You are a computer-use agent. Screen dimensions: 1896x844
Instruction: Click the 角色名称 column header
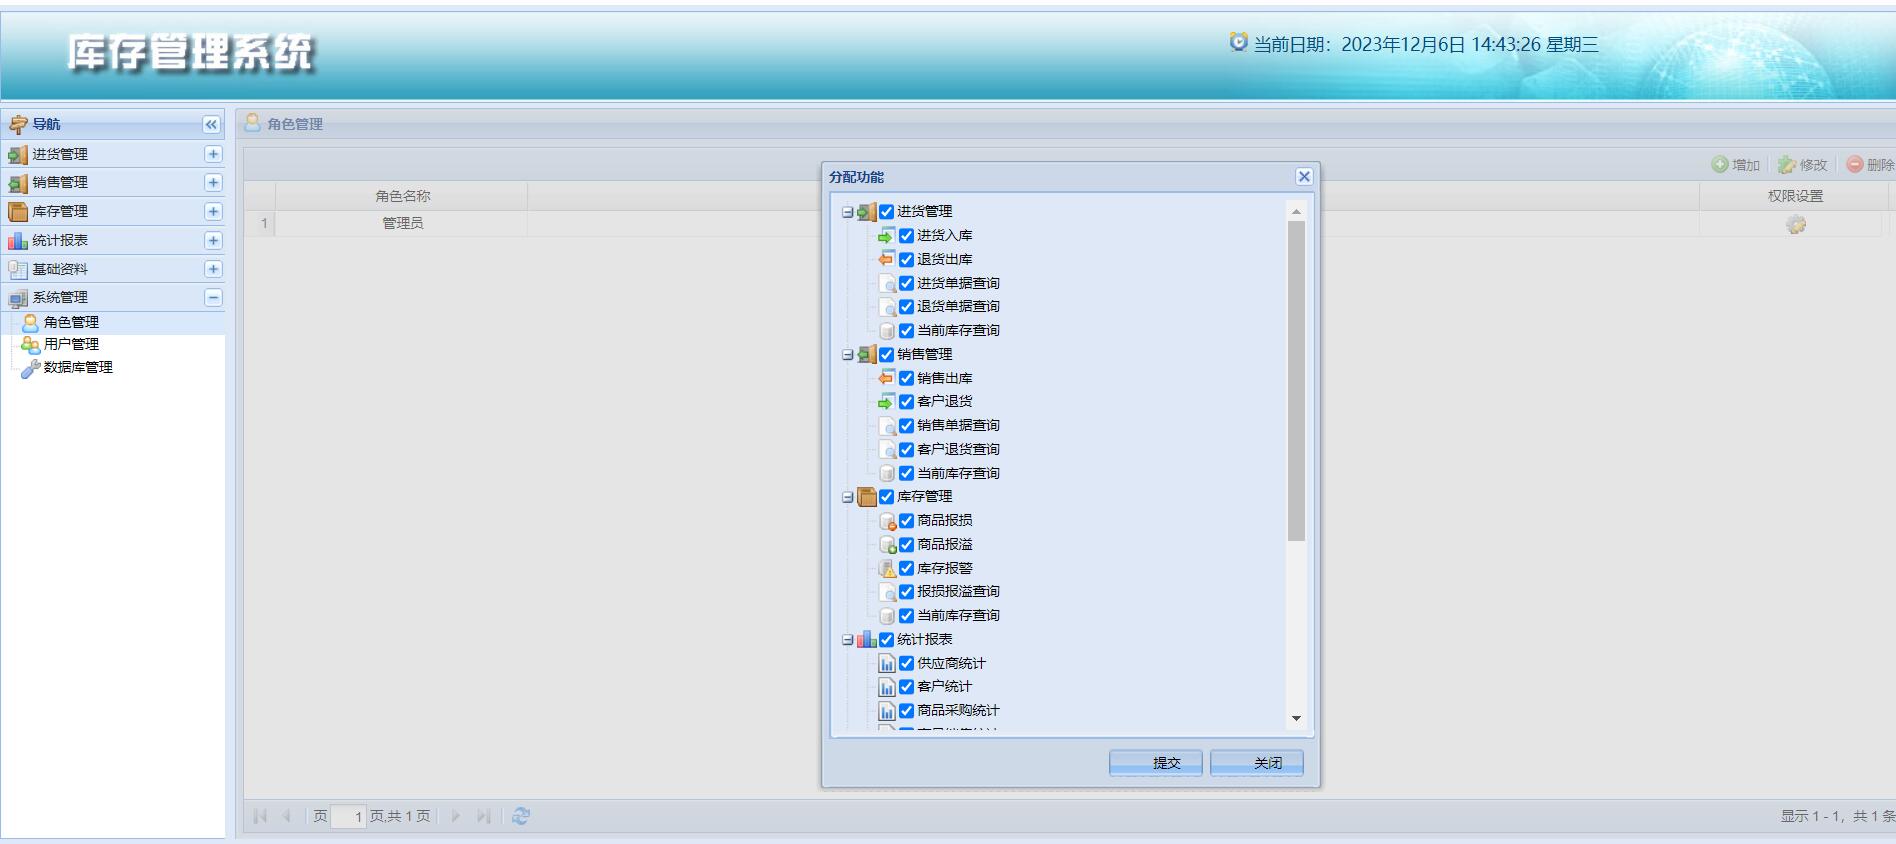(402, 196)
